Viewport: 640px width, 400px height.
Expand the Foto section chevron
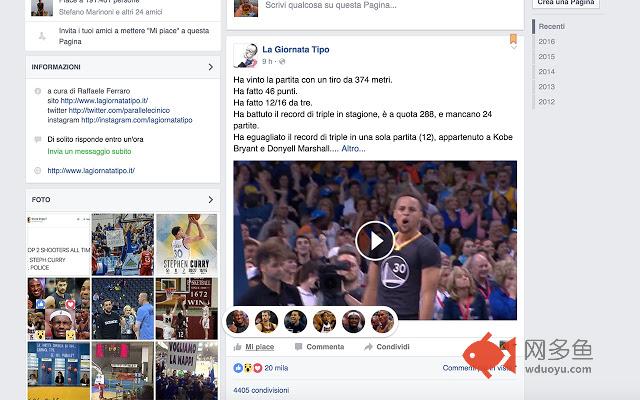pyautogui.click(x=211, y=200)
